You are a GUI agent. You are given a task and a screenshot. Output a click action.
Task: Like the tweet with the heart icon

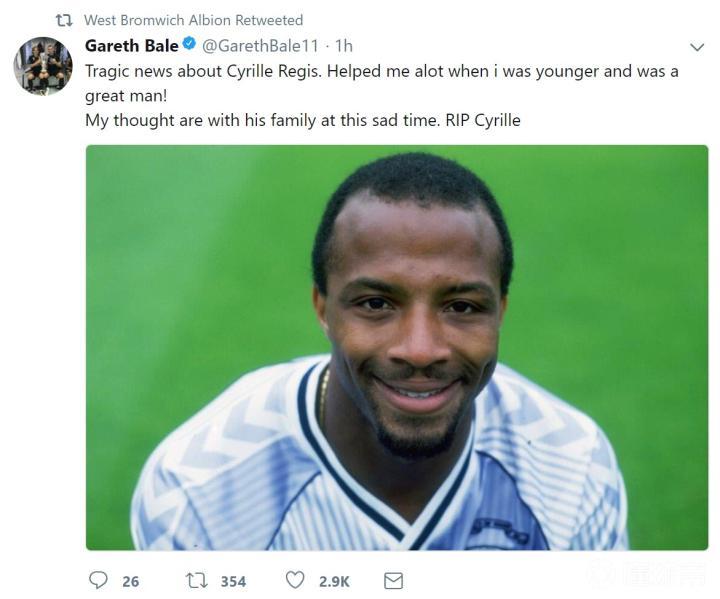295,580
